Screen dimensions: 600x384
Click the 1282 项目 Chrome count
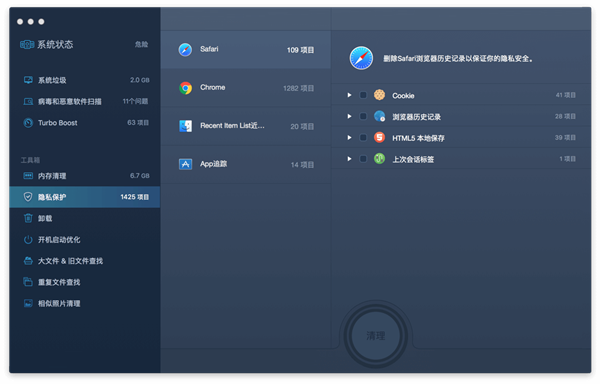[298, 88]
